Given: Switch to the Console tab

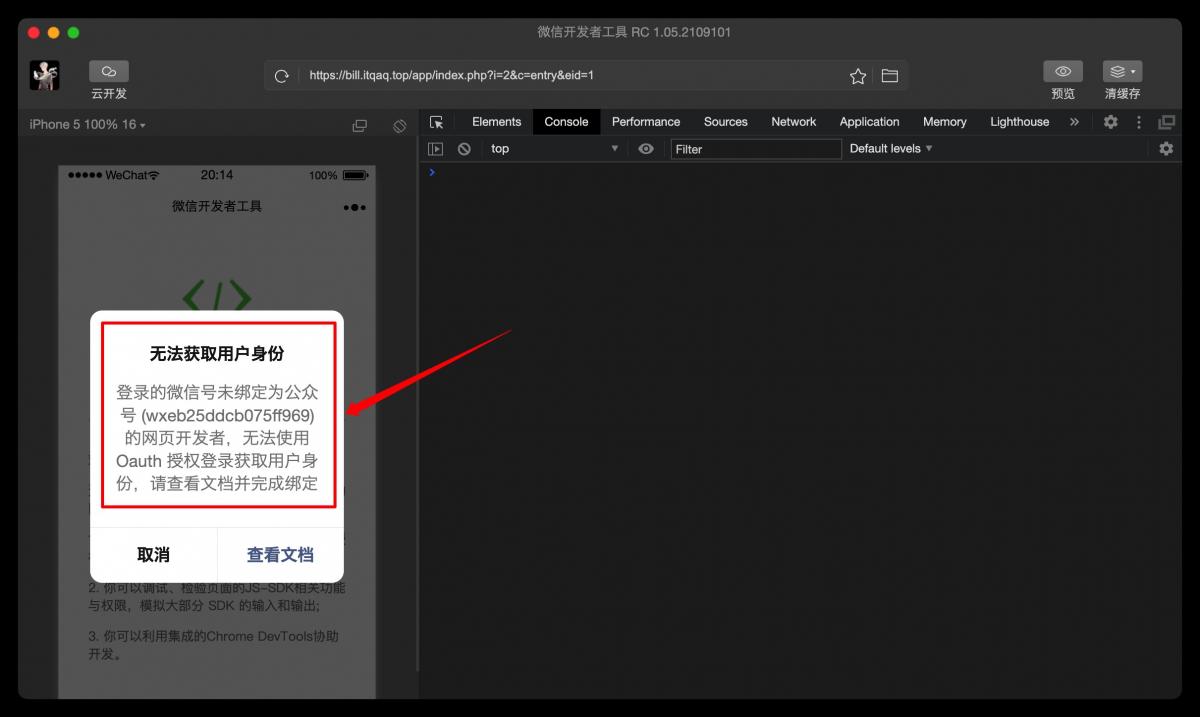Looking at the screenshot, I should tap(566, 122).
